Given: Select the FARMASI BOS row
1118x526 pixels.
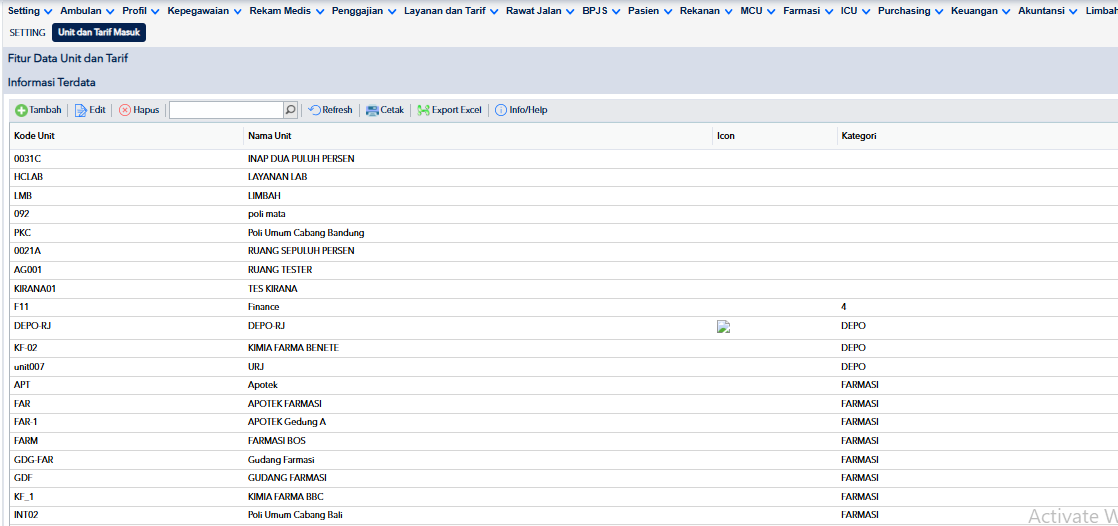Looking at the screenshot, I should (x=564, y=440).
